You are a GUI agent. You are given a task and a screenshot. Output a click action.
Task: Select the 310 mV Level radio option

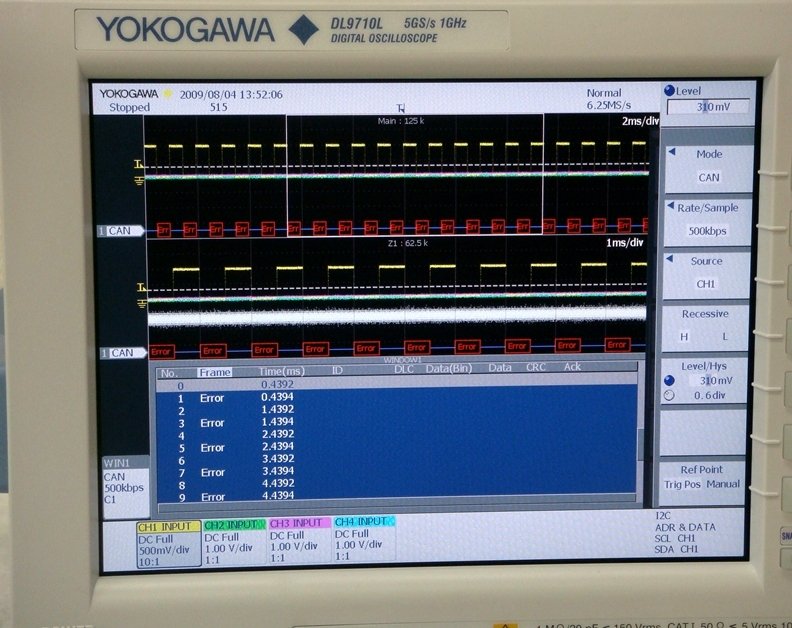670,380
